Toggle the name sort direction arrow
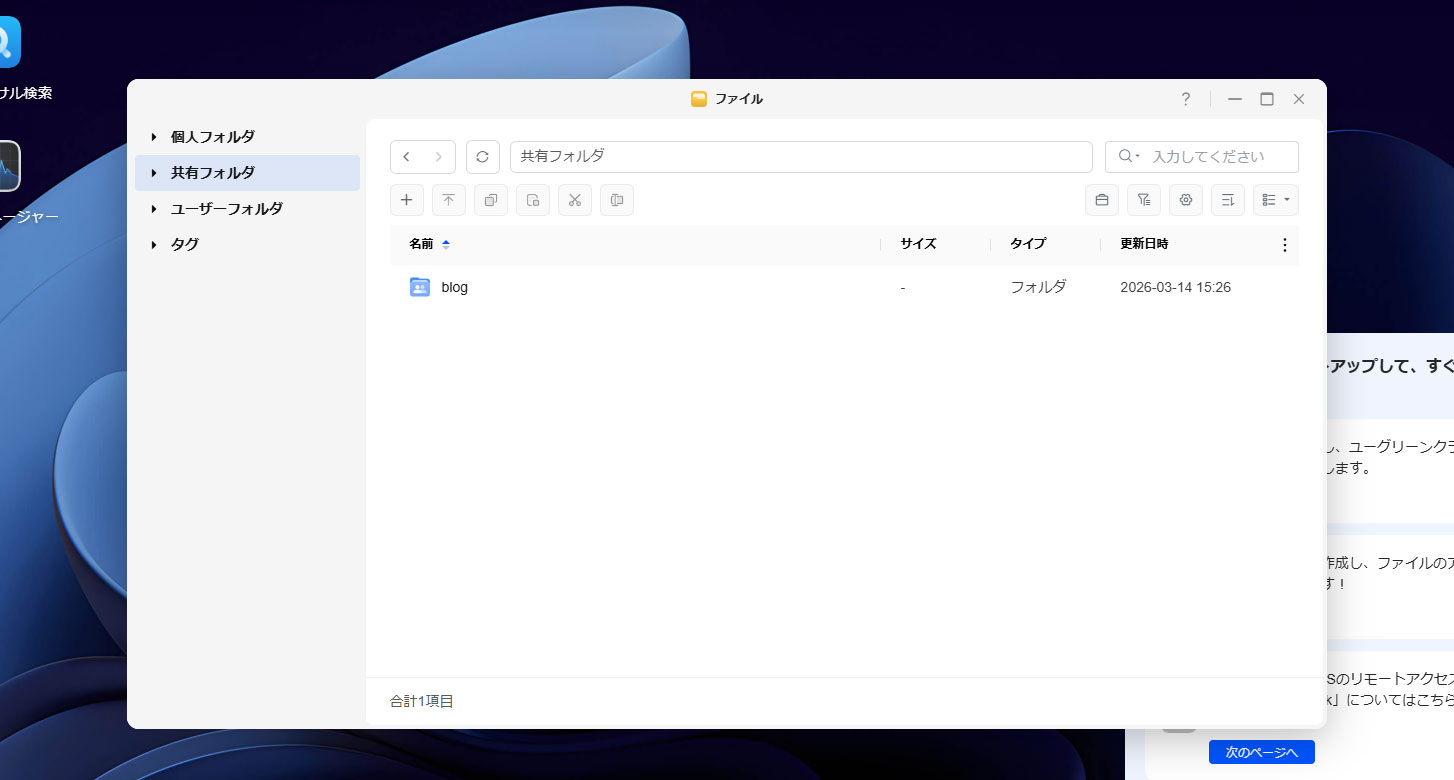The width and height of the screenshot is (1454, 780). pyautogui.click(x=445, y=243)
